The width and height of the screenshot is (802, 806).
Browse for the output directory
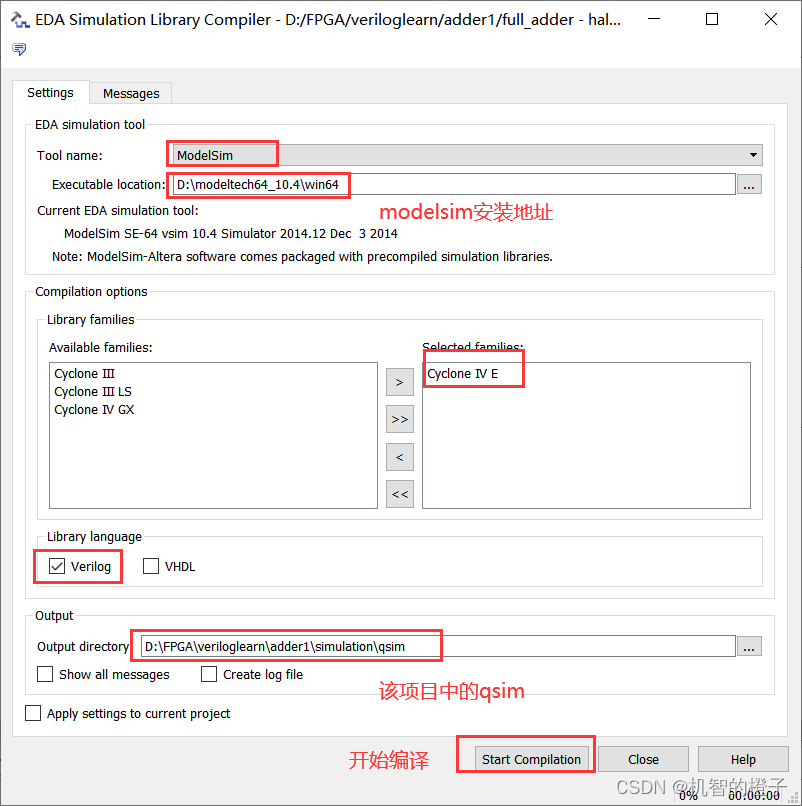[x=749, y=647]
